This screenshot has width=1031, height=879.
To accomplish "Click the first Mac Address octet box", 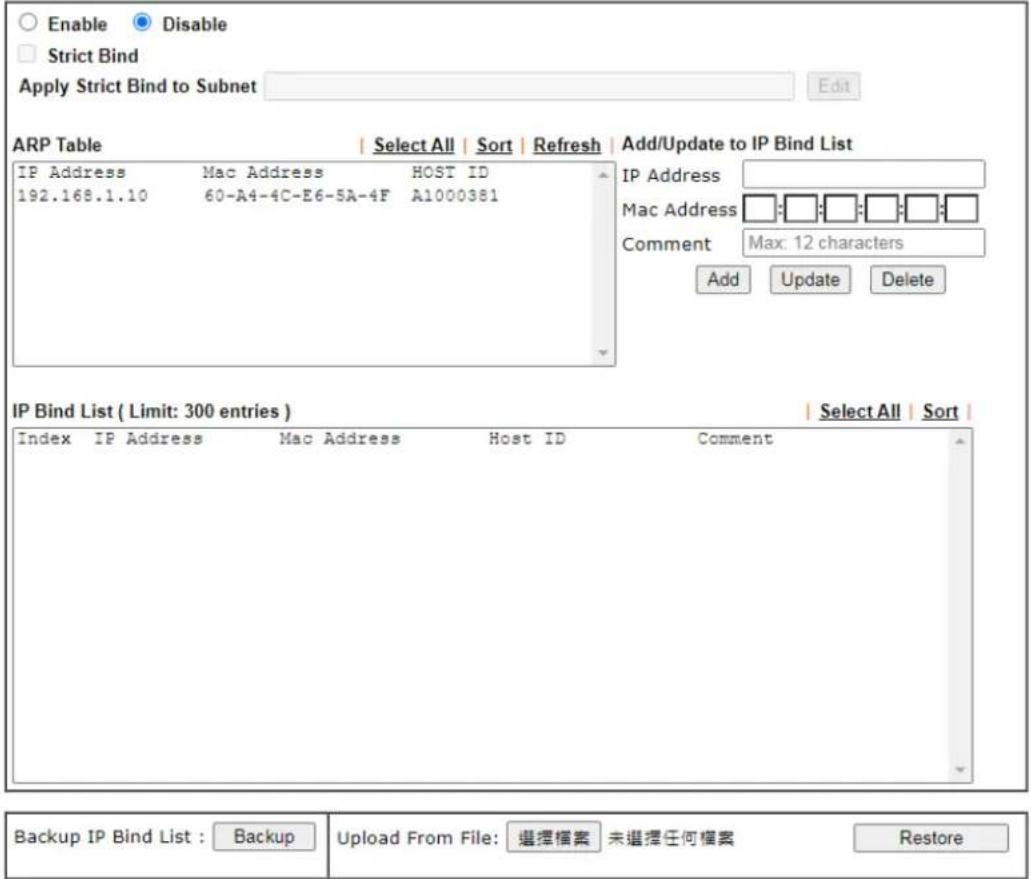I will (759, 209).
